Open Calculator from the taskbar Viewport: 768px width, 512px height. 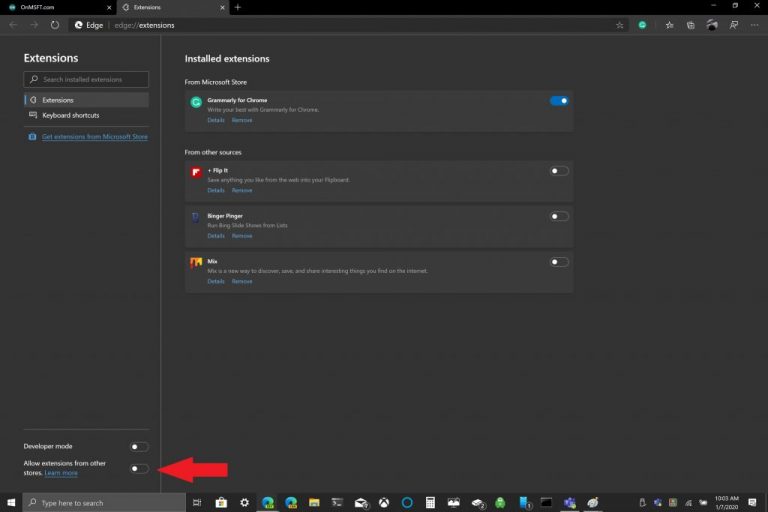[x=430, y=503]
